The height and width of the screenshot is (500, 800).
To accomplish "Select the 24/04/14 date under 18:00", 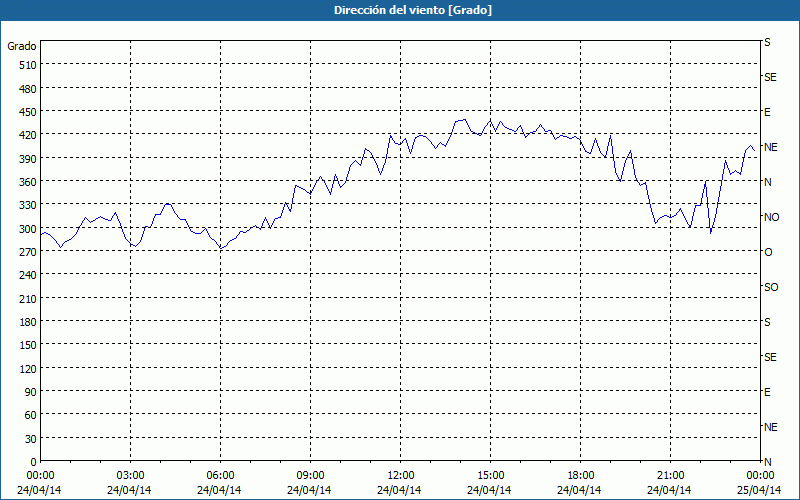I will coord(579,490).
